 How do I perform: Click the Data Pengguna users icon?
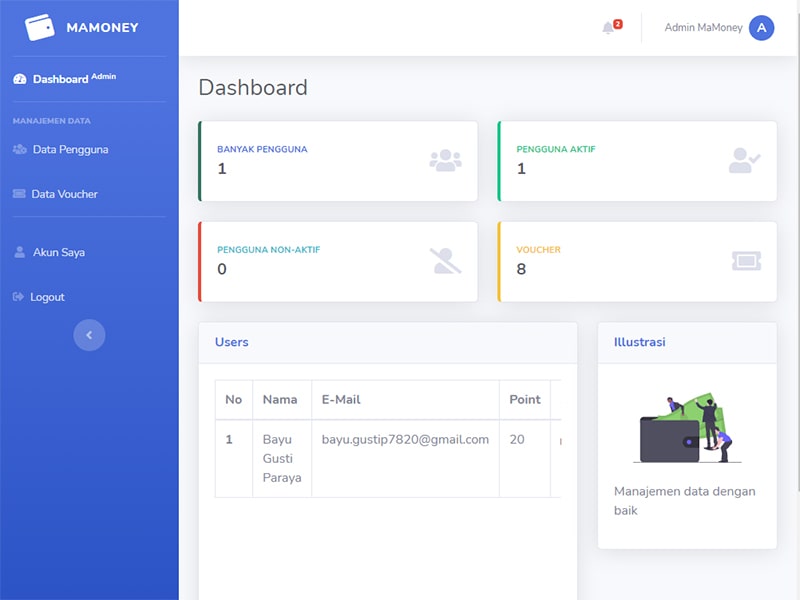click(19, 149)
